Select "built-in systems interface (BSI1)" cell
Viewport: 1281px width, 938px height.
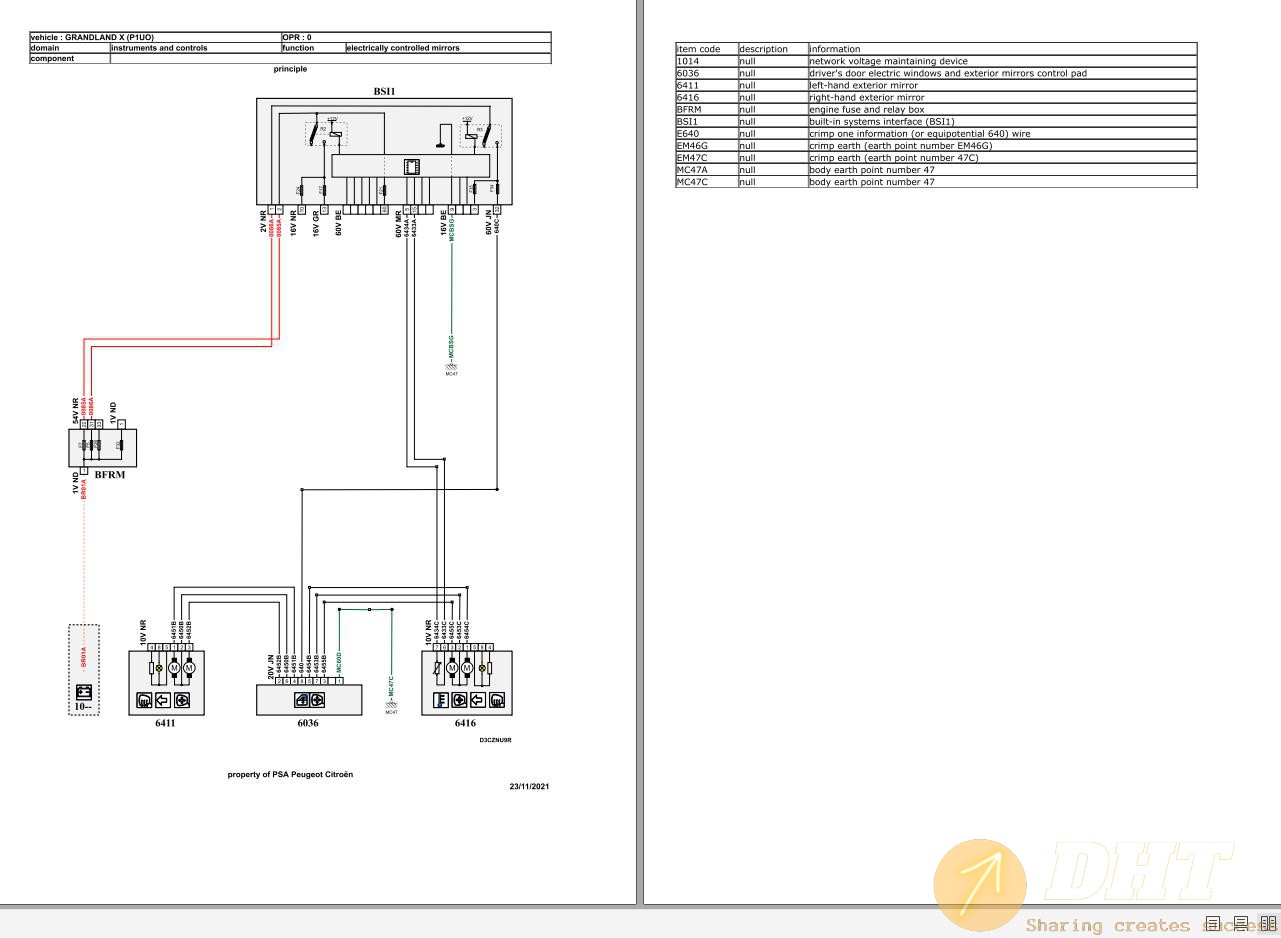(x=1002, y=121)
